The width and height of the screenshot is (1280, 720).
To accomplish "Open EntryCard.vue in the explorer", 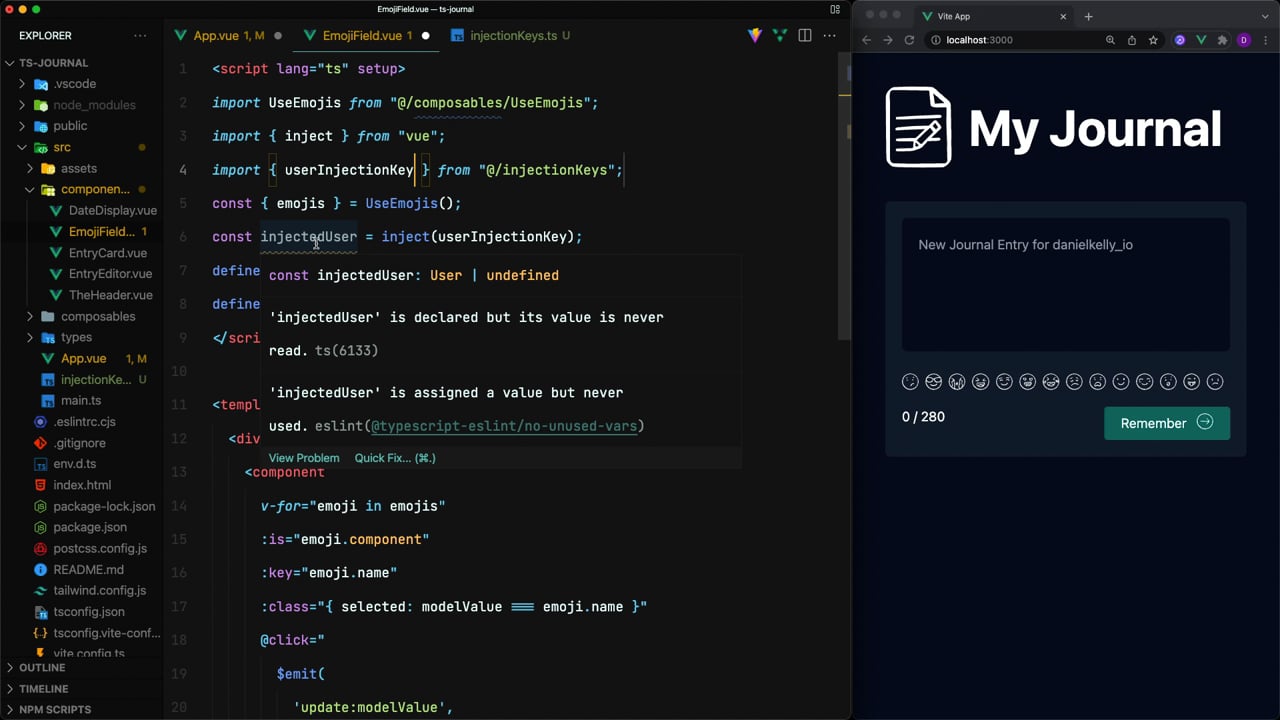I will (108, 253).
